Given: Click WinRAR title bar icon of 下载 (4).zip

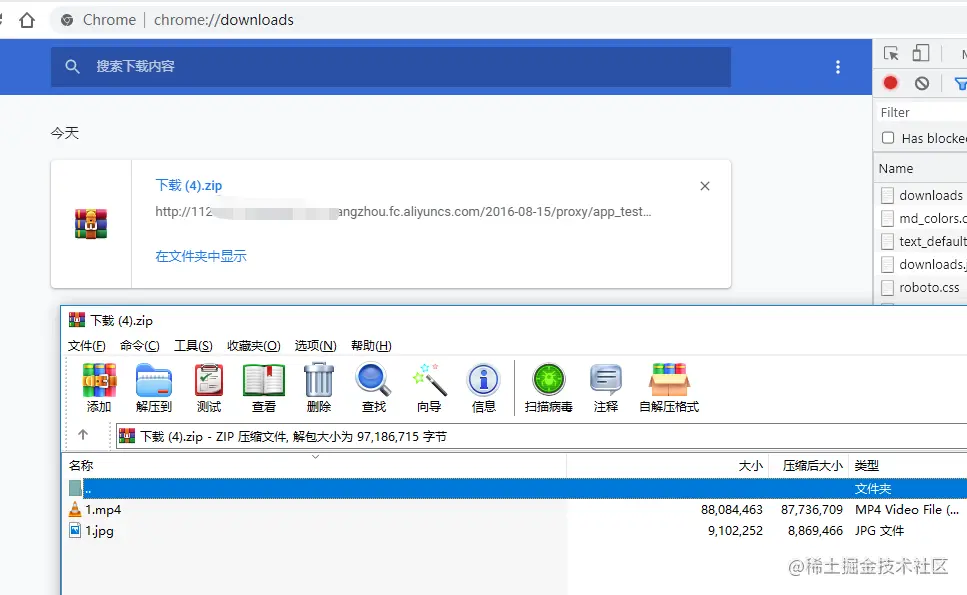Looking at the screenshot, I should point(77,320).
